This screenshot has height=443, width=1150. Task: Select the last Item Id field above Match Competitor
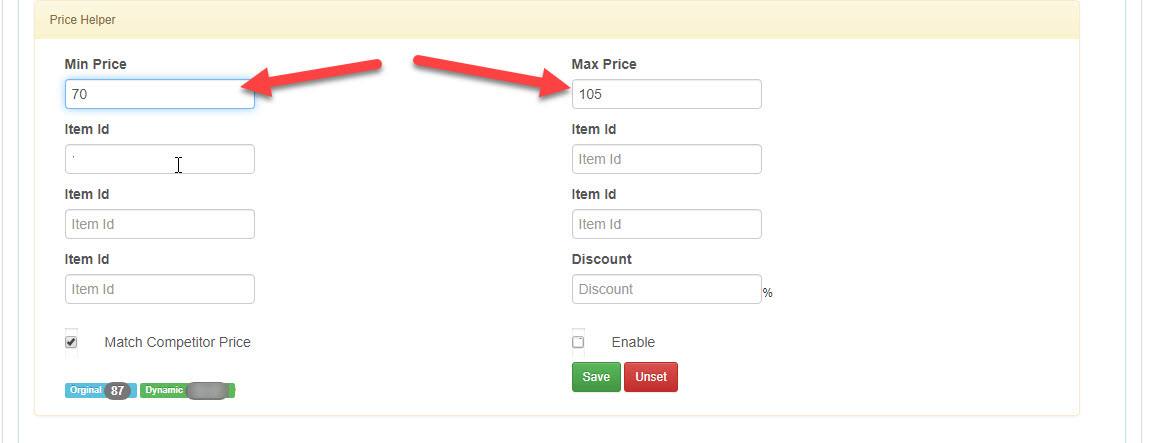click(x=160, y=289)
